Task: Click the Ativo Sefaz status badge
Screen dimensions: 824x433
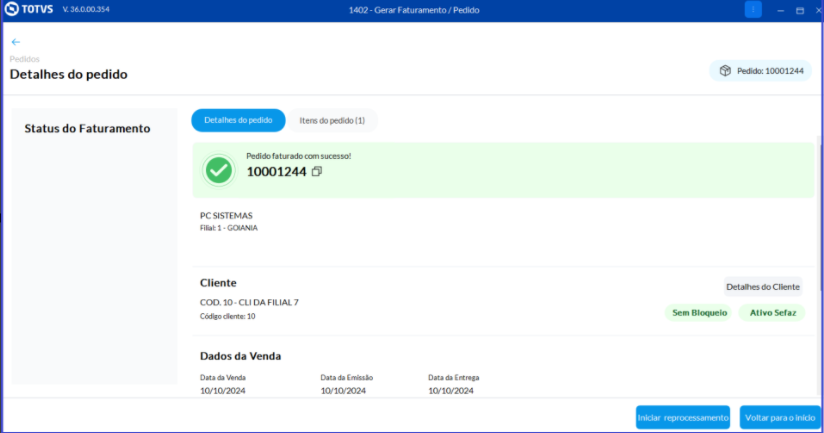Action: [772, 313]
